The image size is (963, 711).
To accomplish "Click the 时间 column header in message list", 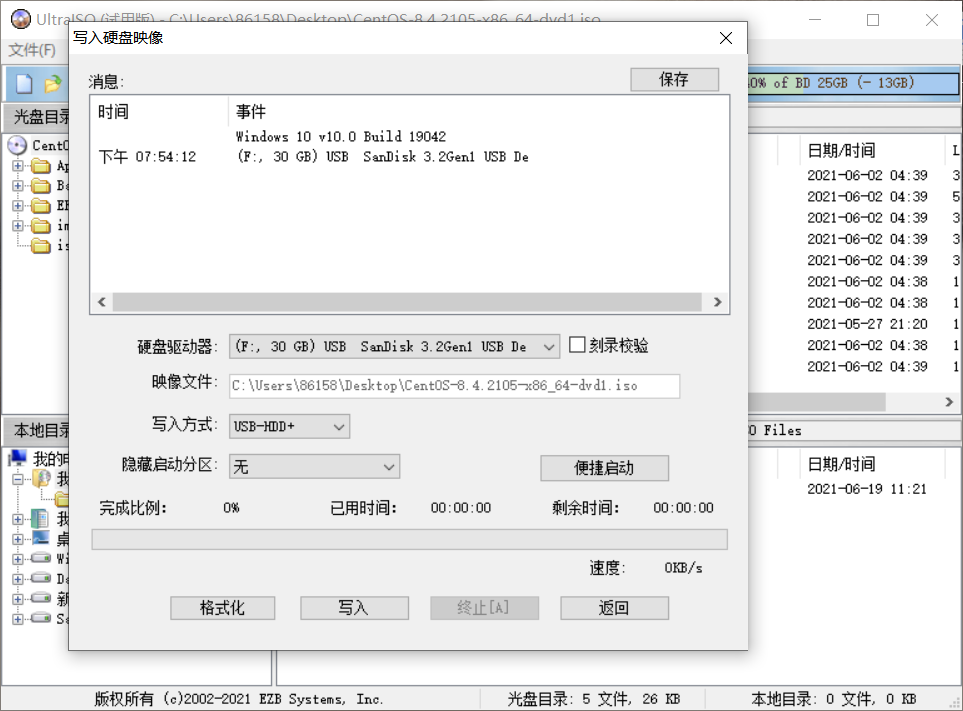I will (x=160, y=112).
